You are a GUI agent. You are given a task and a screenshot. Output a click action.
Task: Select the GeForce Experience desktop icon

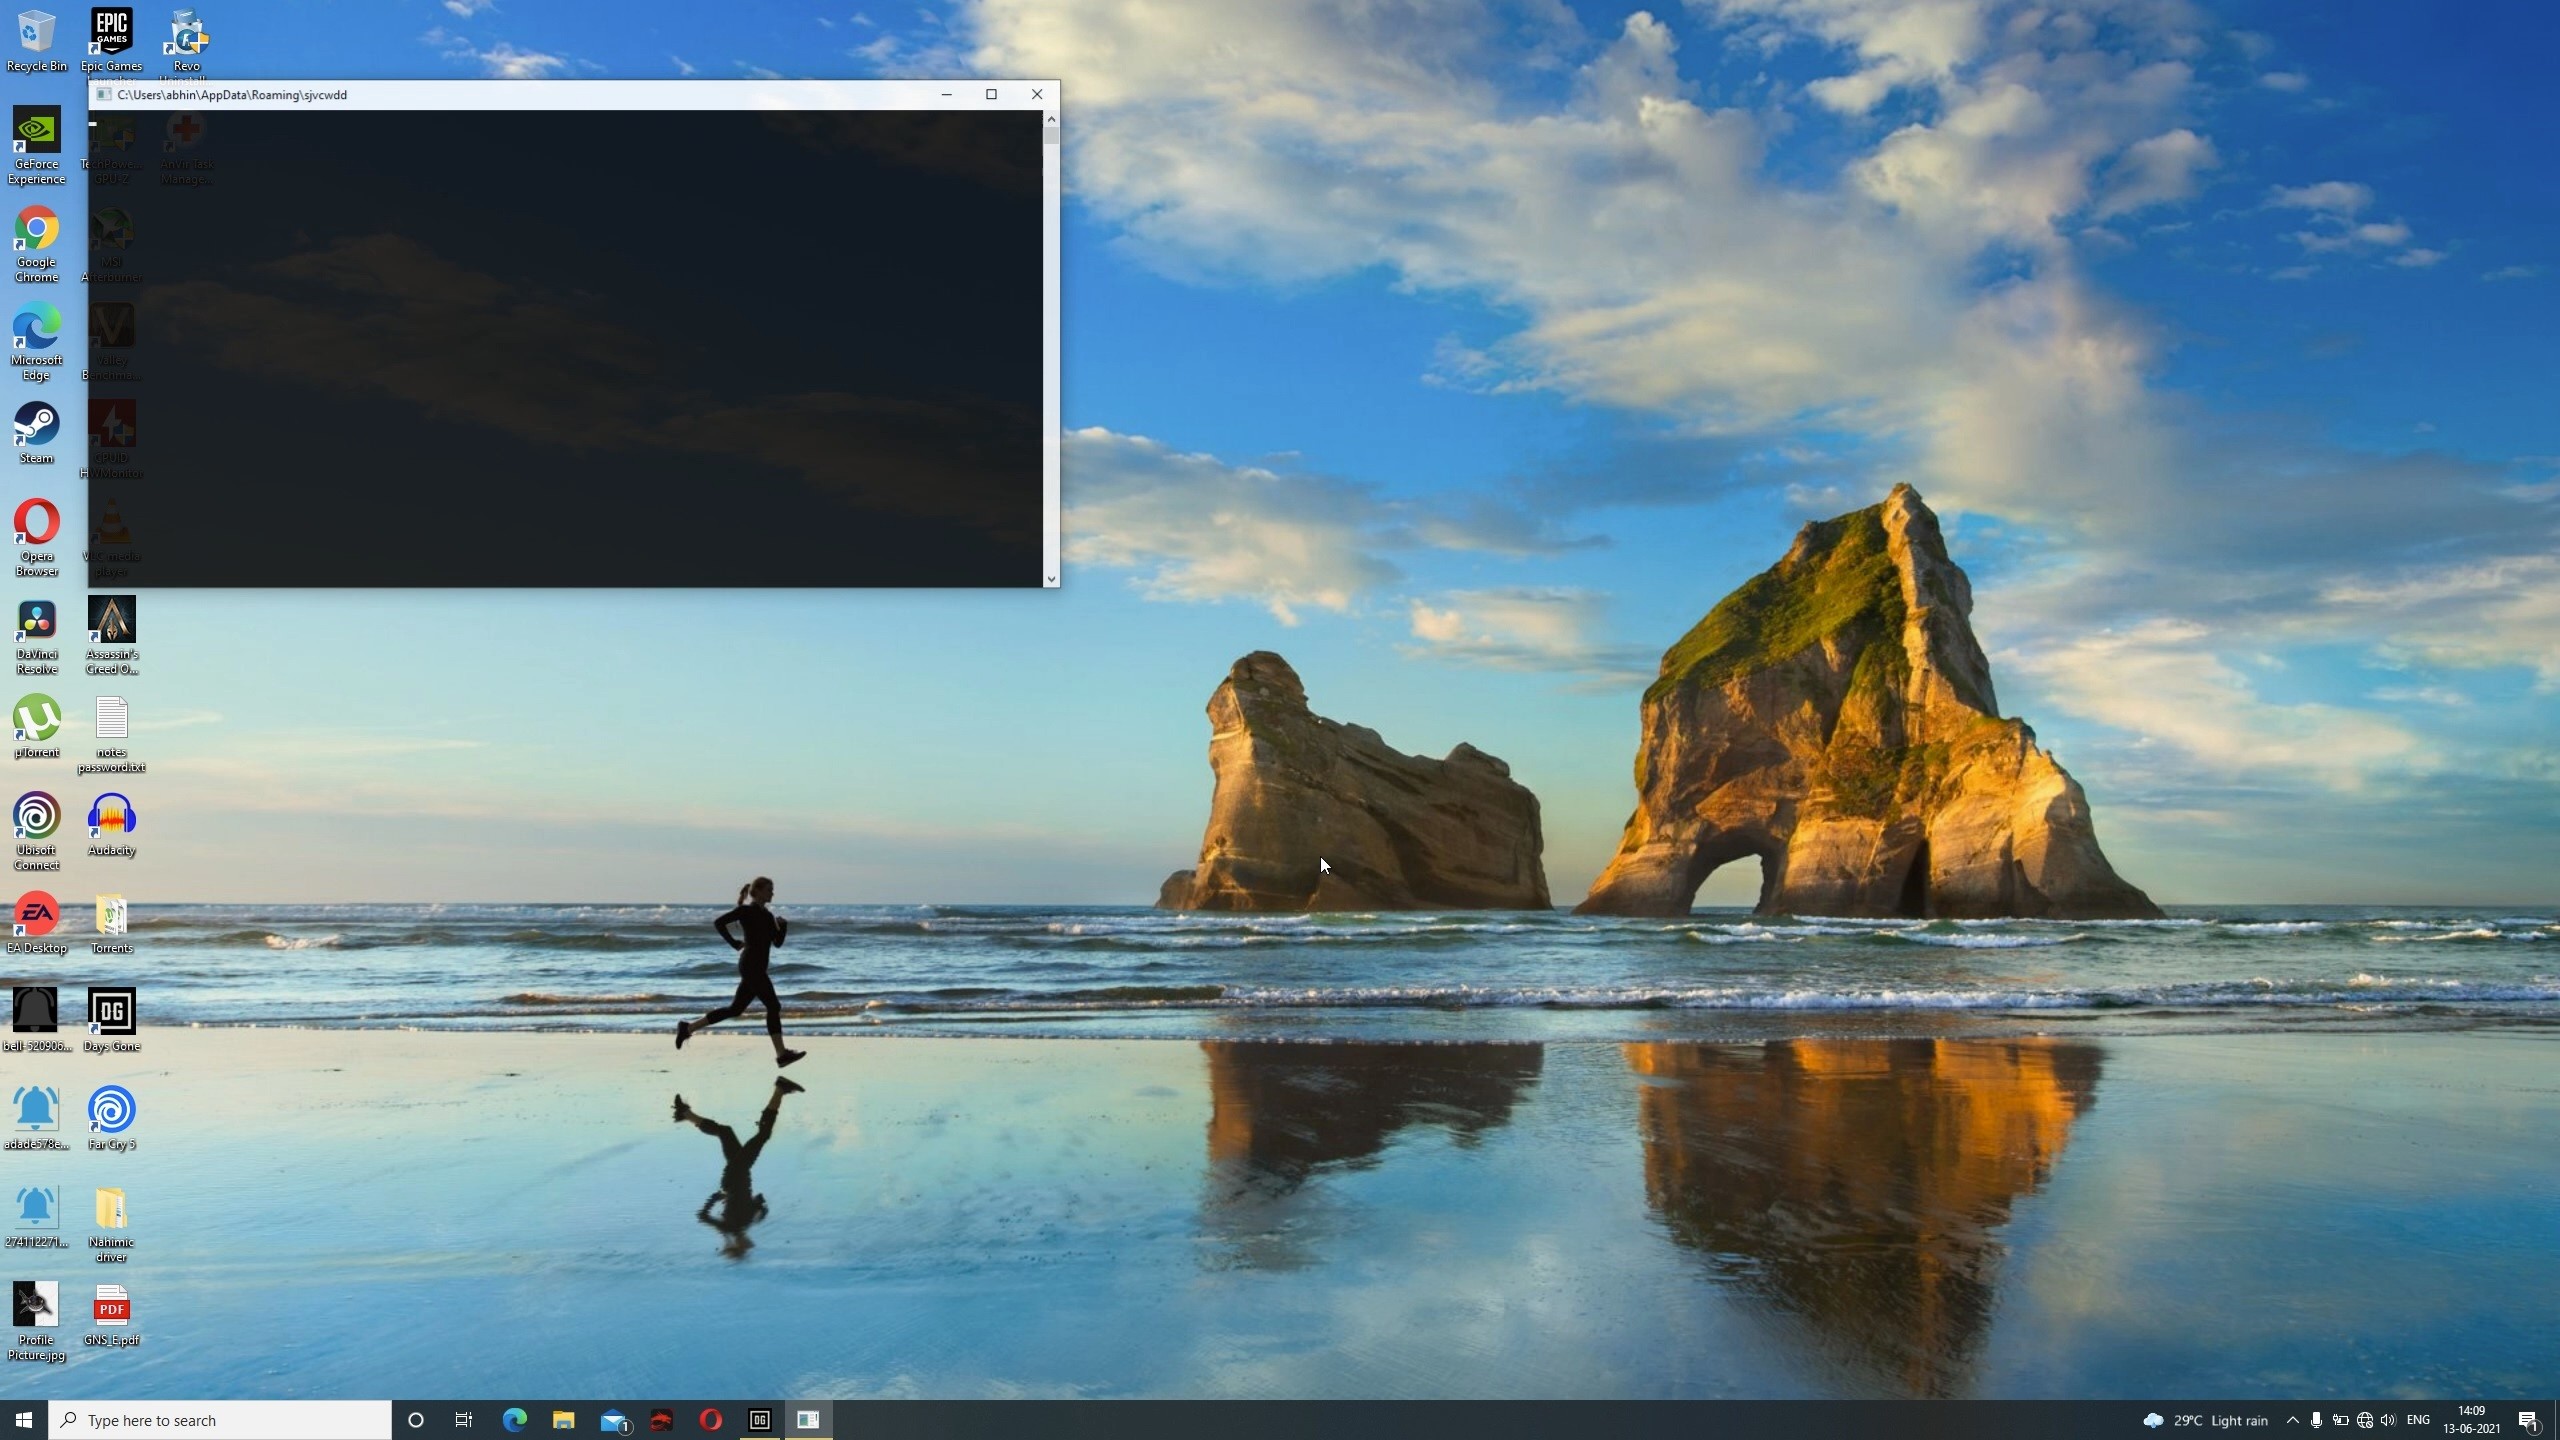coord(36,146)
